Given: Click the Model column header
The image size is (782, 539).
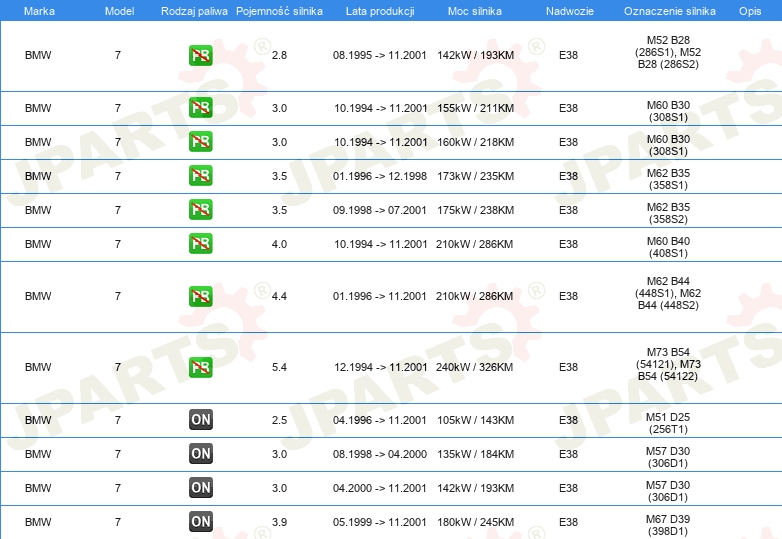Looking at the screenshot, I should point(119,11).
